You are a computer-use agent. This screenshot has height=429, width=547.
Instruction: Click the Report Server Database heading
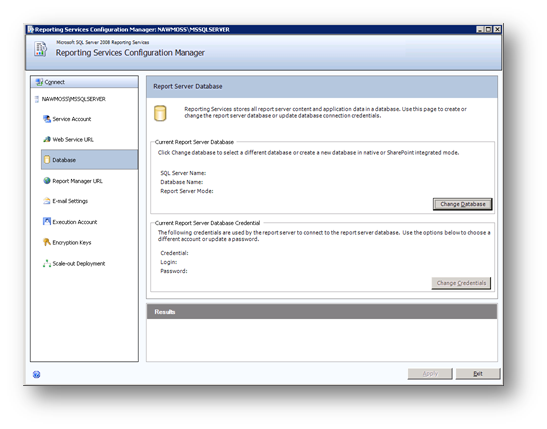(x=188, y=86)
